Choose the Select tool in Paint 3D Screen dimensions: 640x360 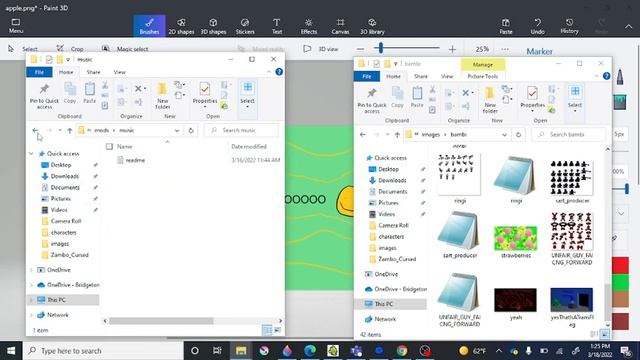tap(23, 49)
